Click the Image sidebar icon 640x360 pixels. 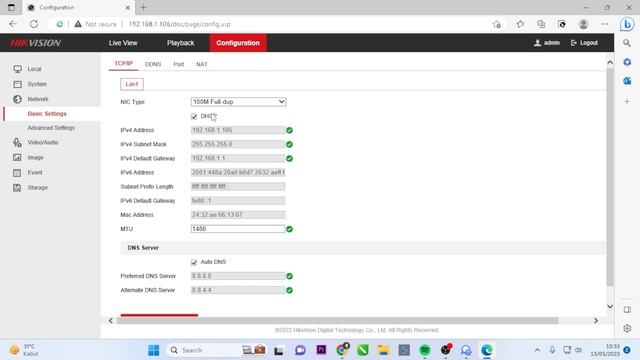[x=17, y=158]
